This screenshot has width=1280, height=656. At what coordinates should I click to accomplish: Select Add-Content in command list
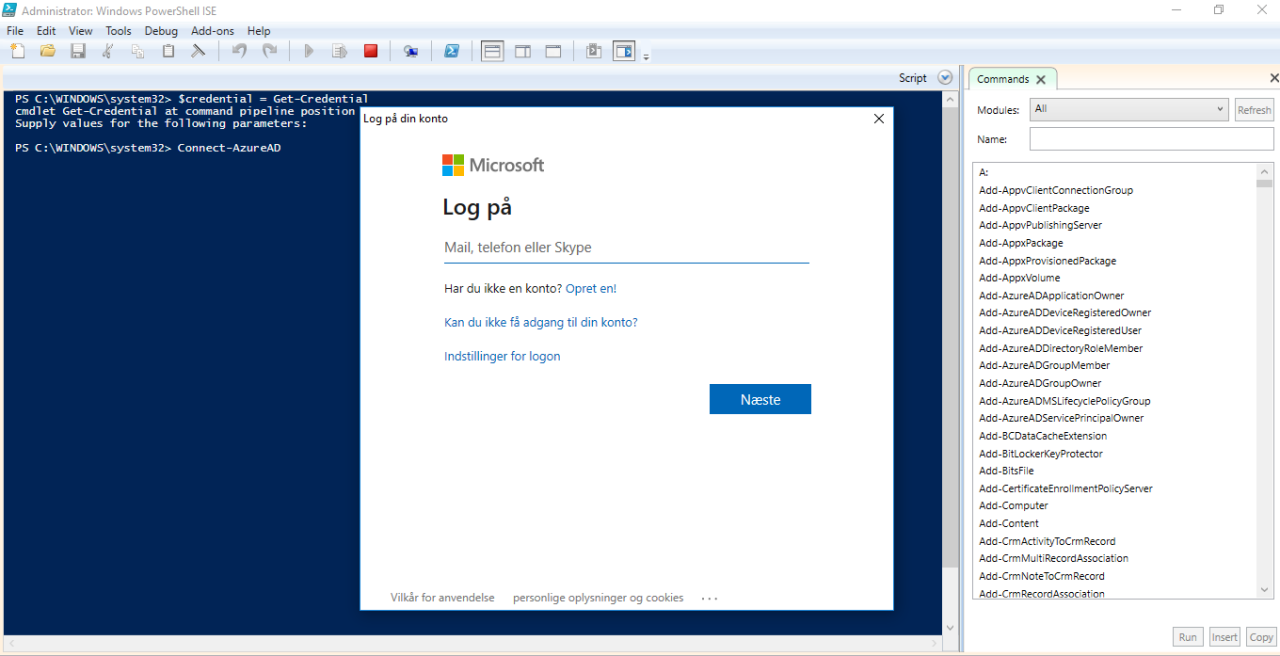pos(1009,524)
